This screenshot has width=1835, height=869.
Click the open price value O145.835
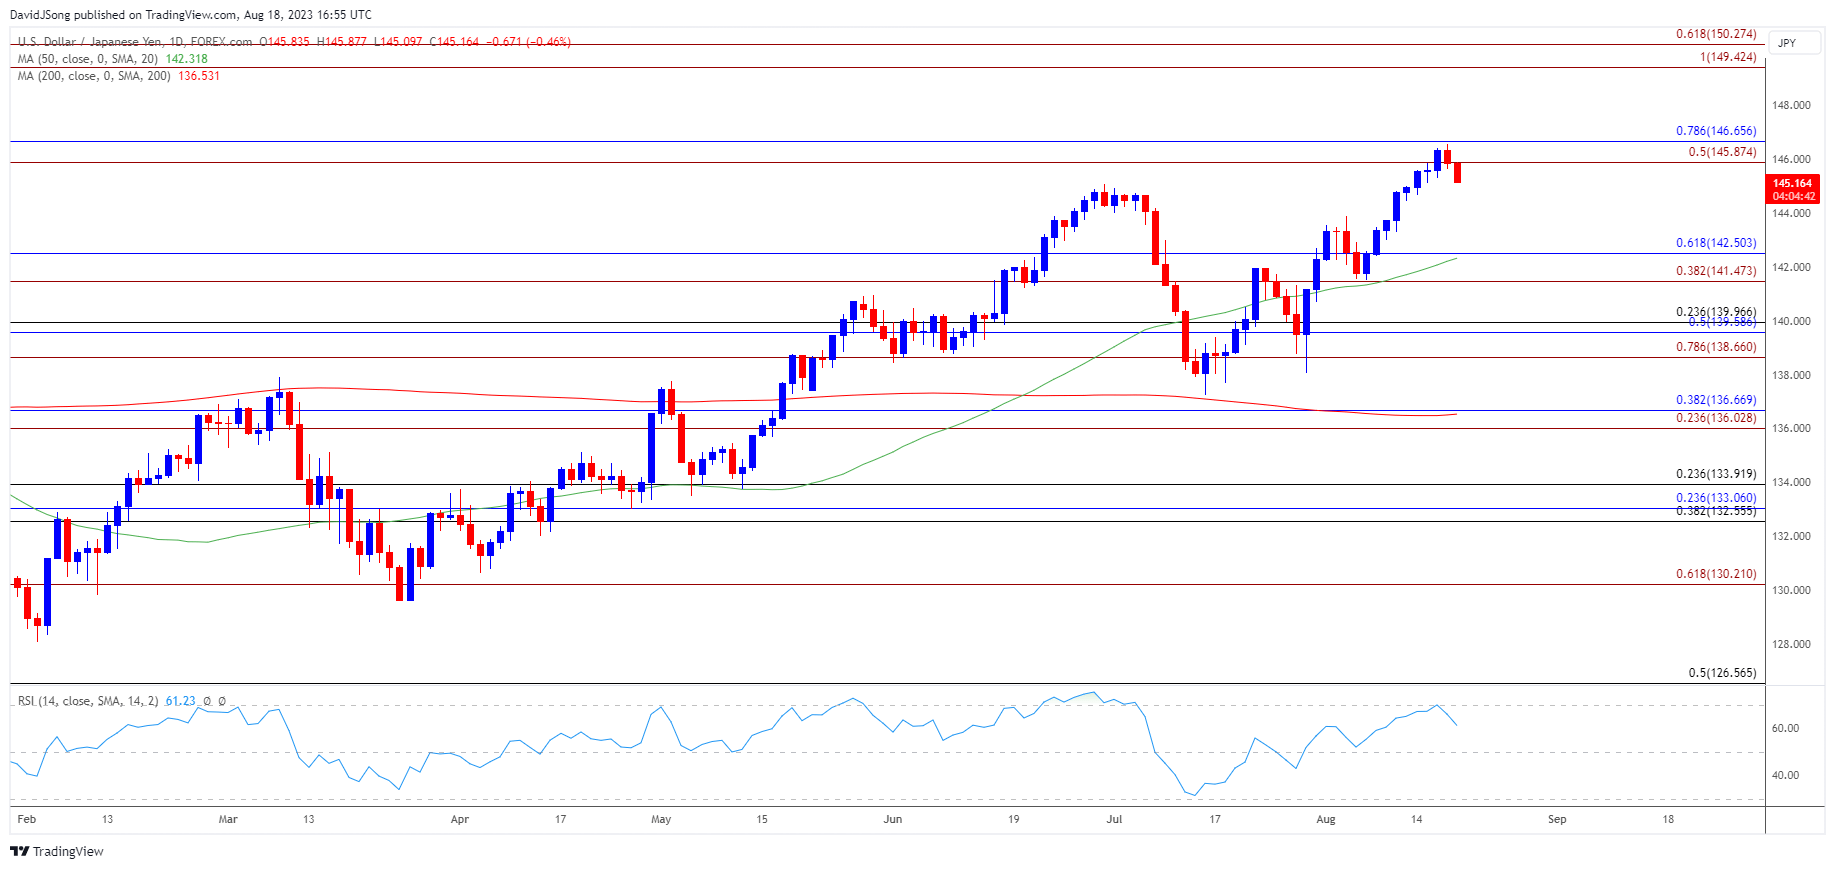(285, 42)
